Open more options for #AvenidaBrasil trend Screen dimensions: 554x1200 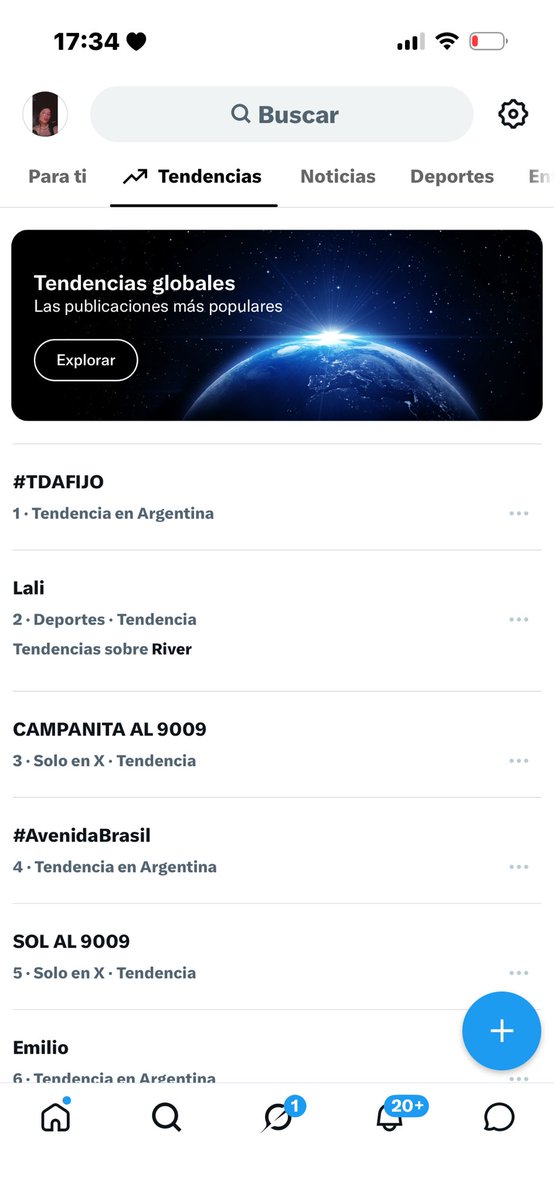pyautogui.click(x=518, y=866)
